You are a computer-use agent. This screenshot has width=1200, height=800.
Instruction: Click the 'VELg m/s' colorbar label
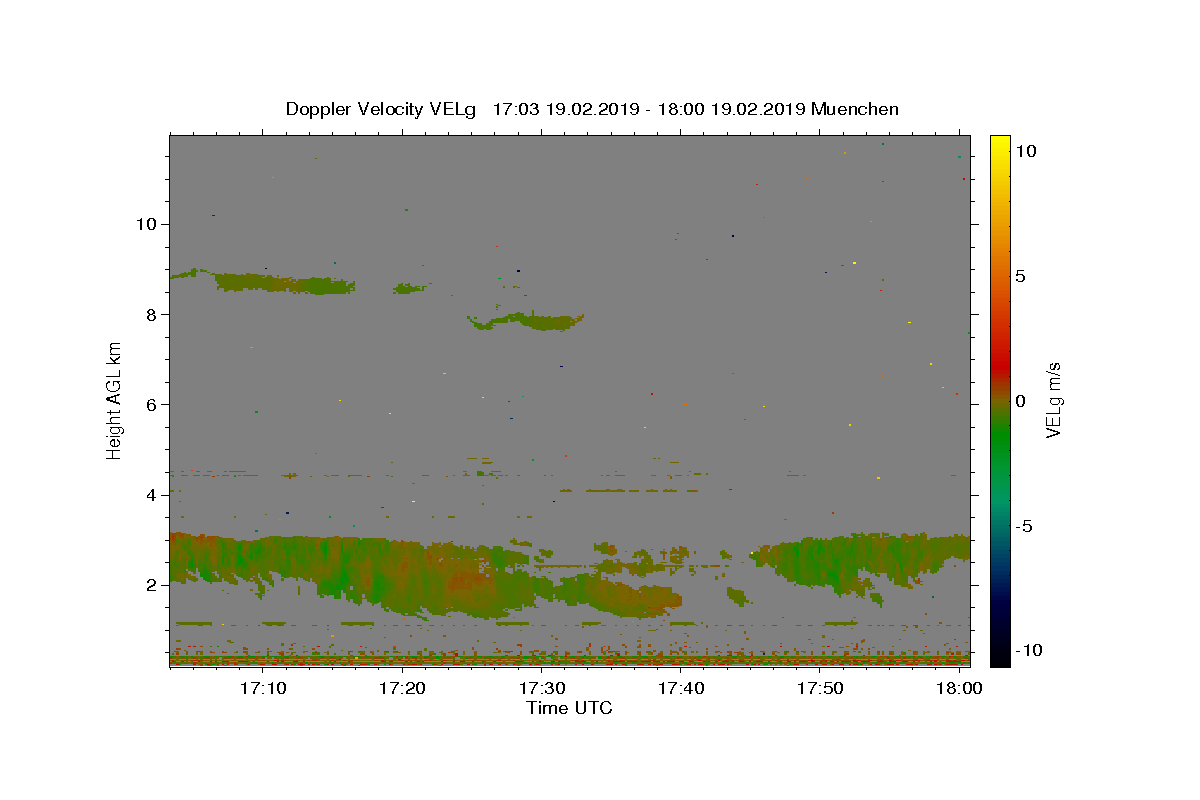coord(1053,401)
